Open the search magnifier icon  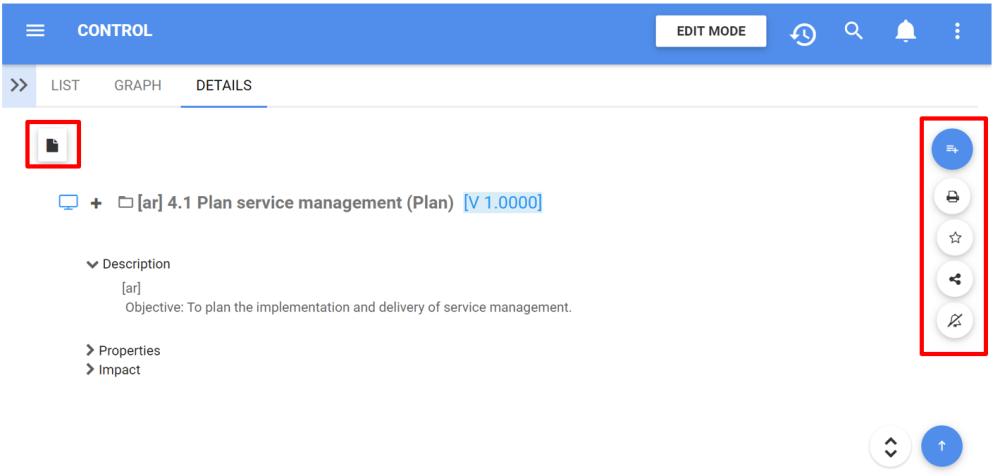tap(853, 31)
